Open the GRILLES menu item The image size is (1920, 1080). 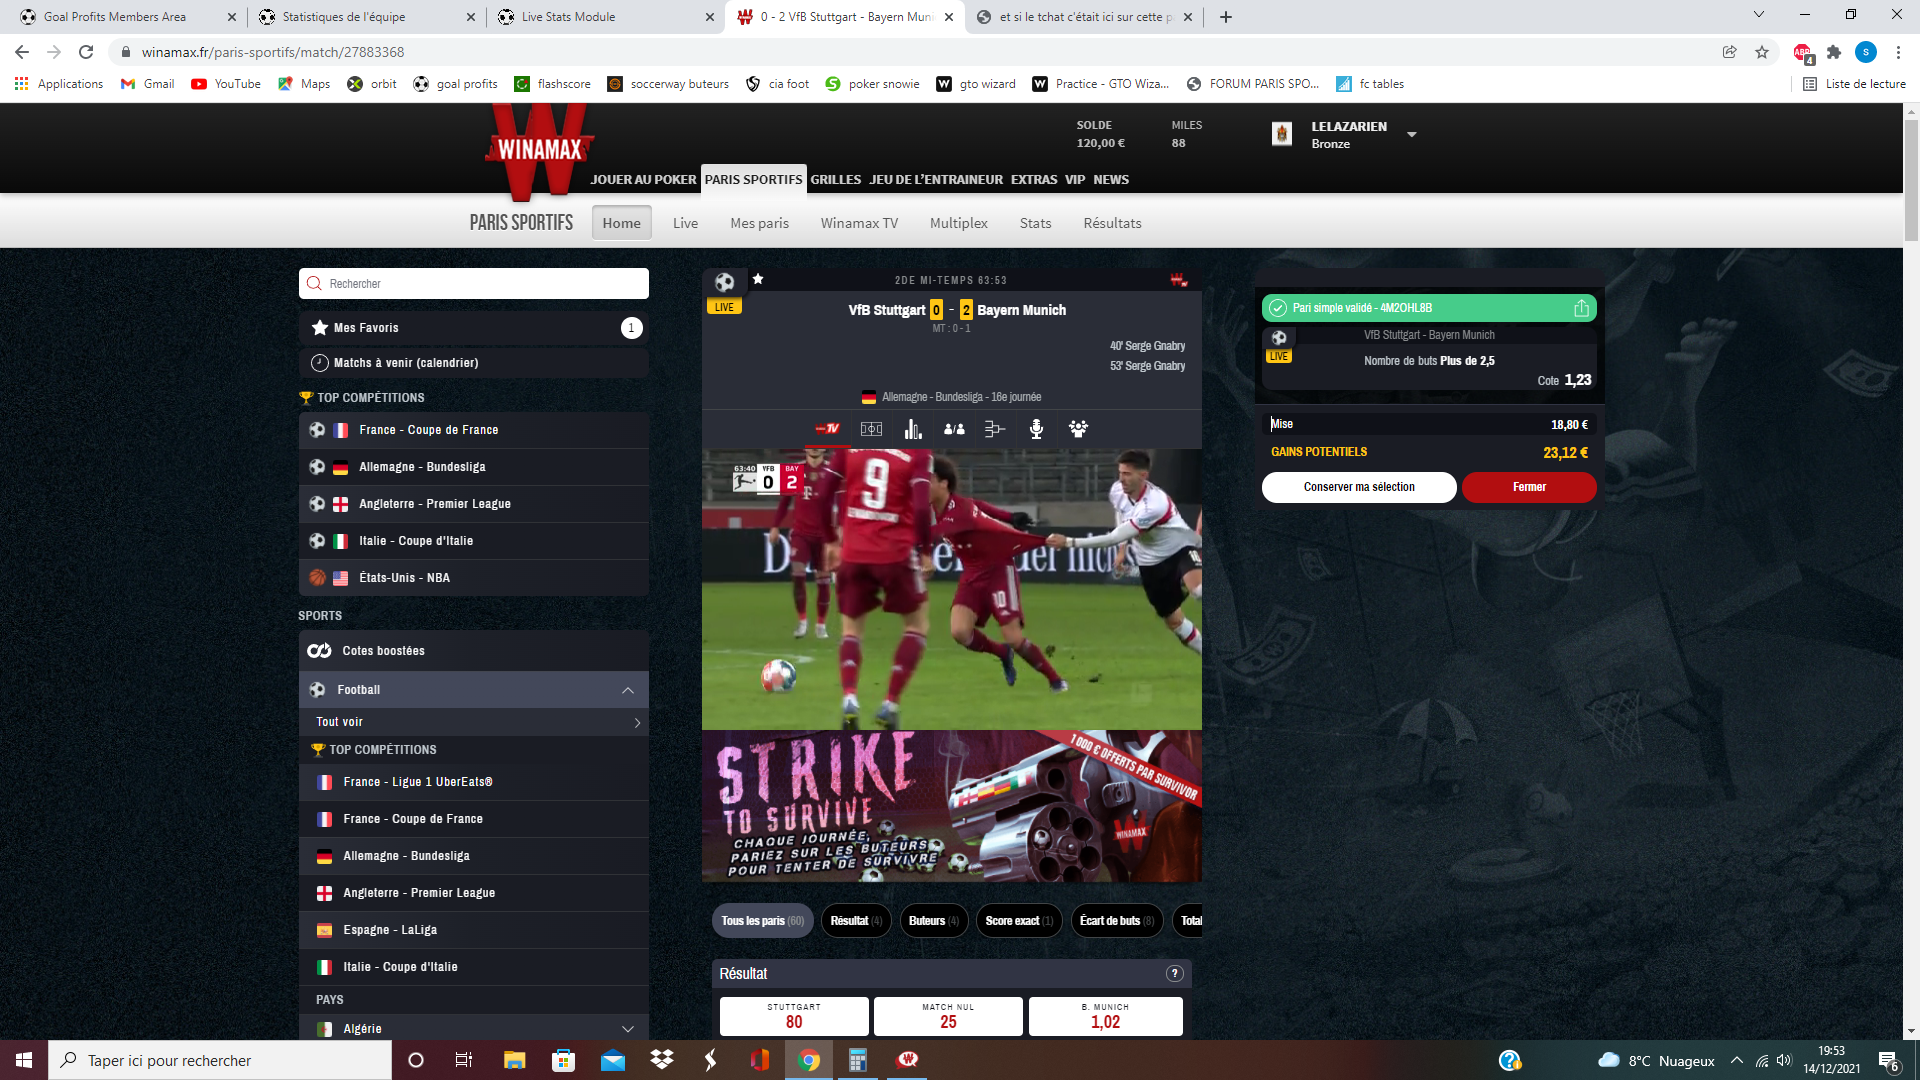pos(835,180)
